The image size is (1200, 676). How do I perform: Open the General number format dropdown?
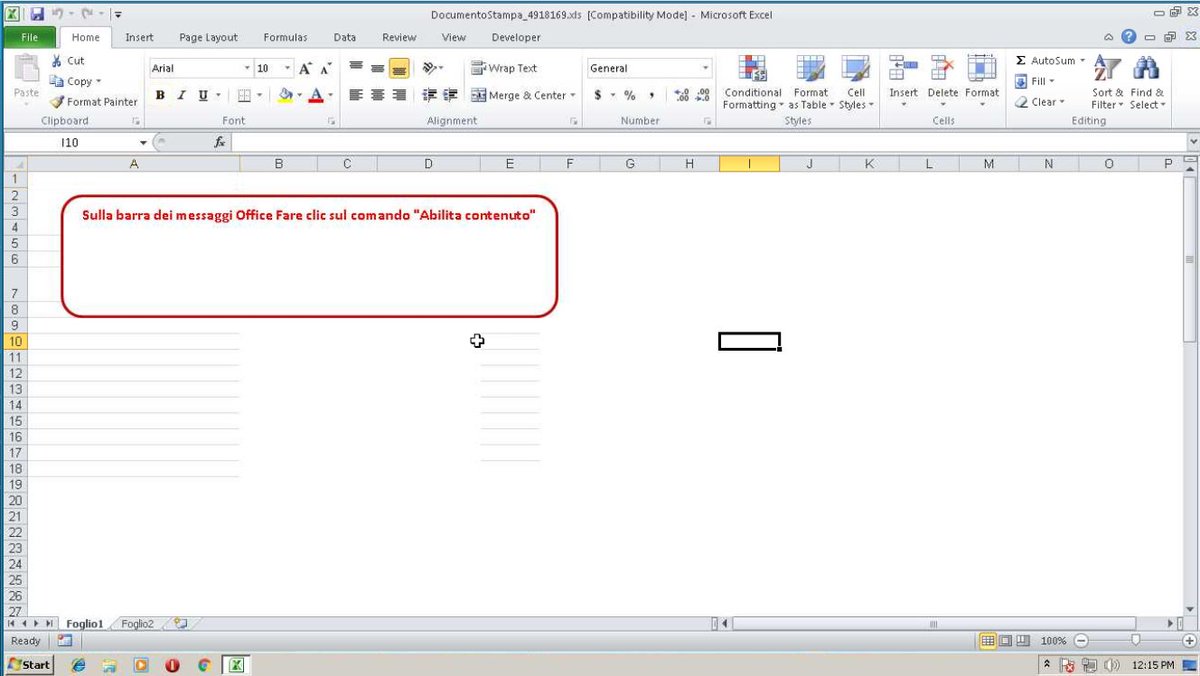tap(706, 68)
